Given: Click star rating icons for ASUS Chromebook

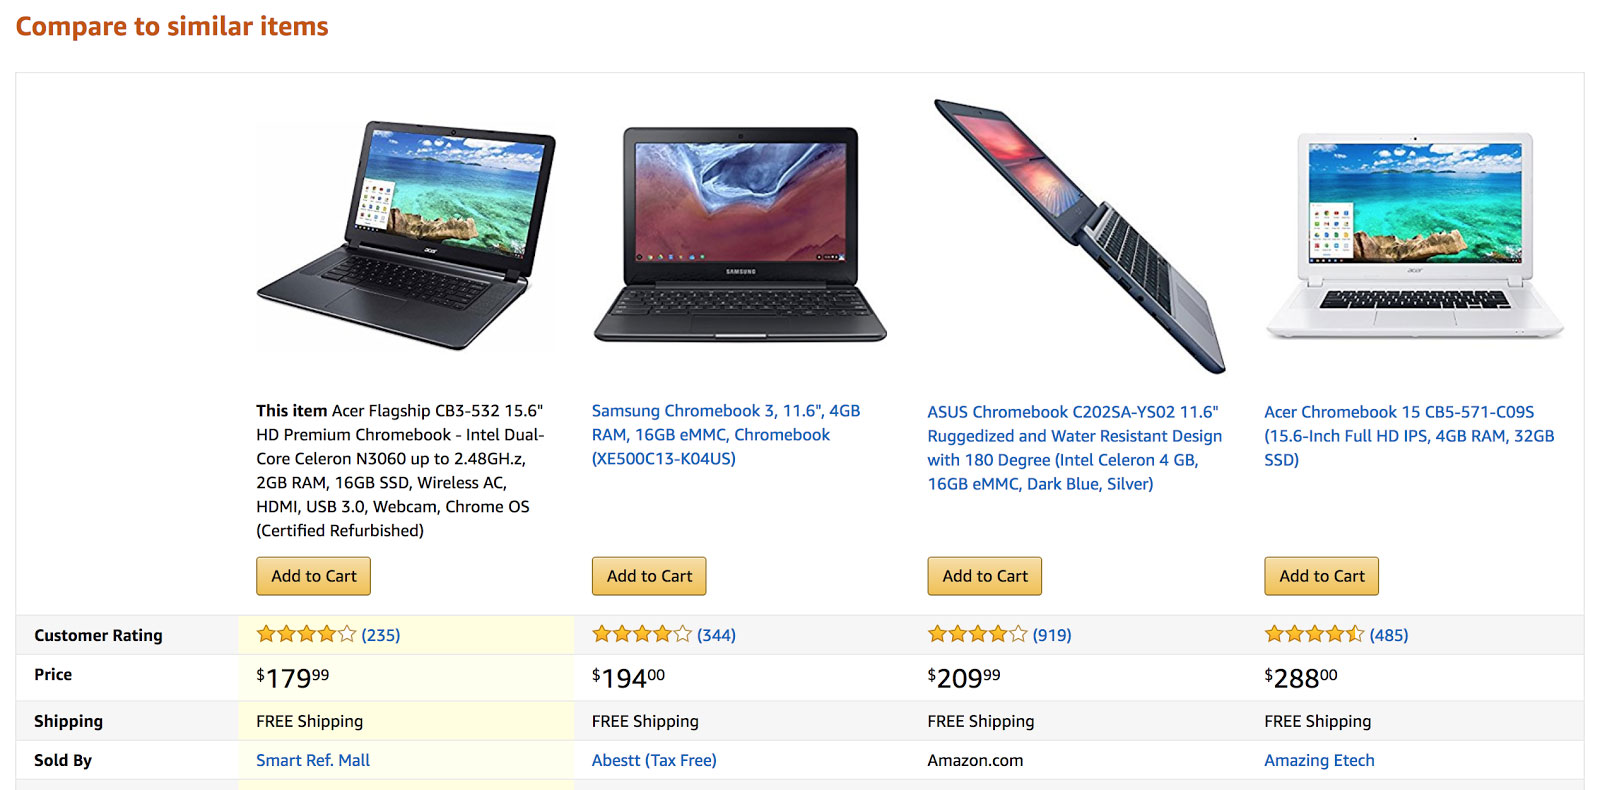Looking at the screenshot, I should [x=977, y=634].
